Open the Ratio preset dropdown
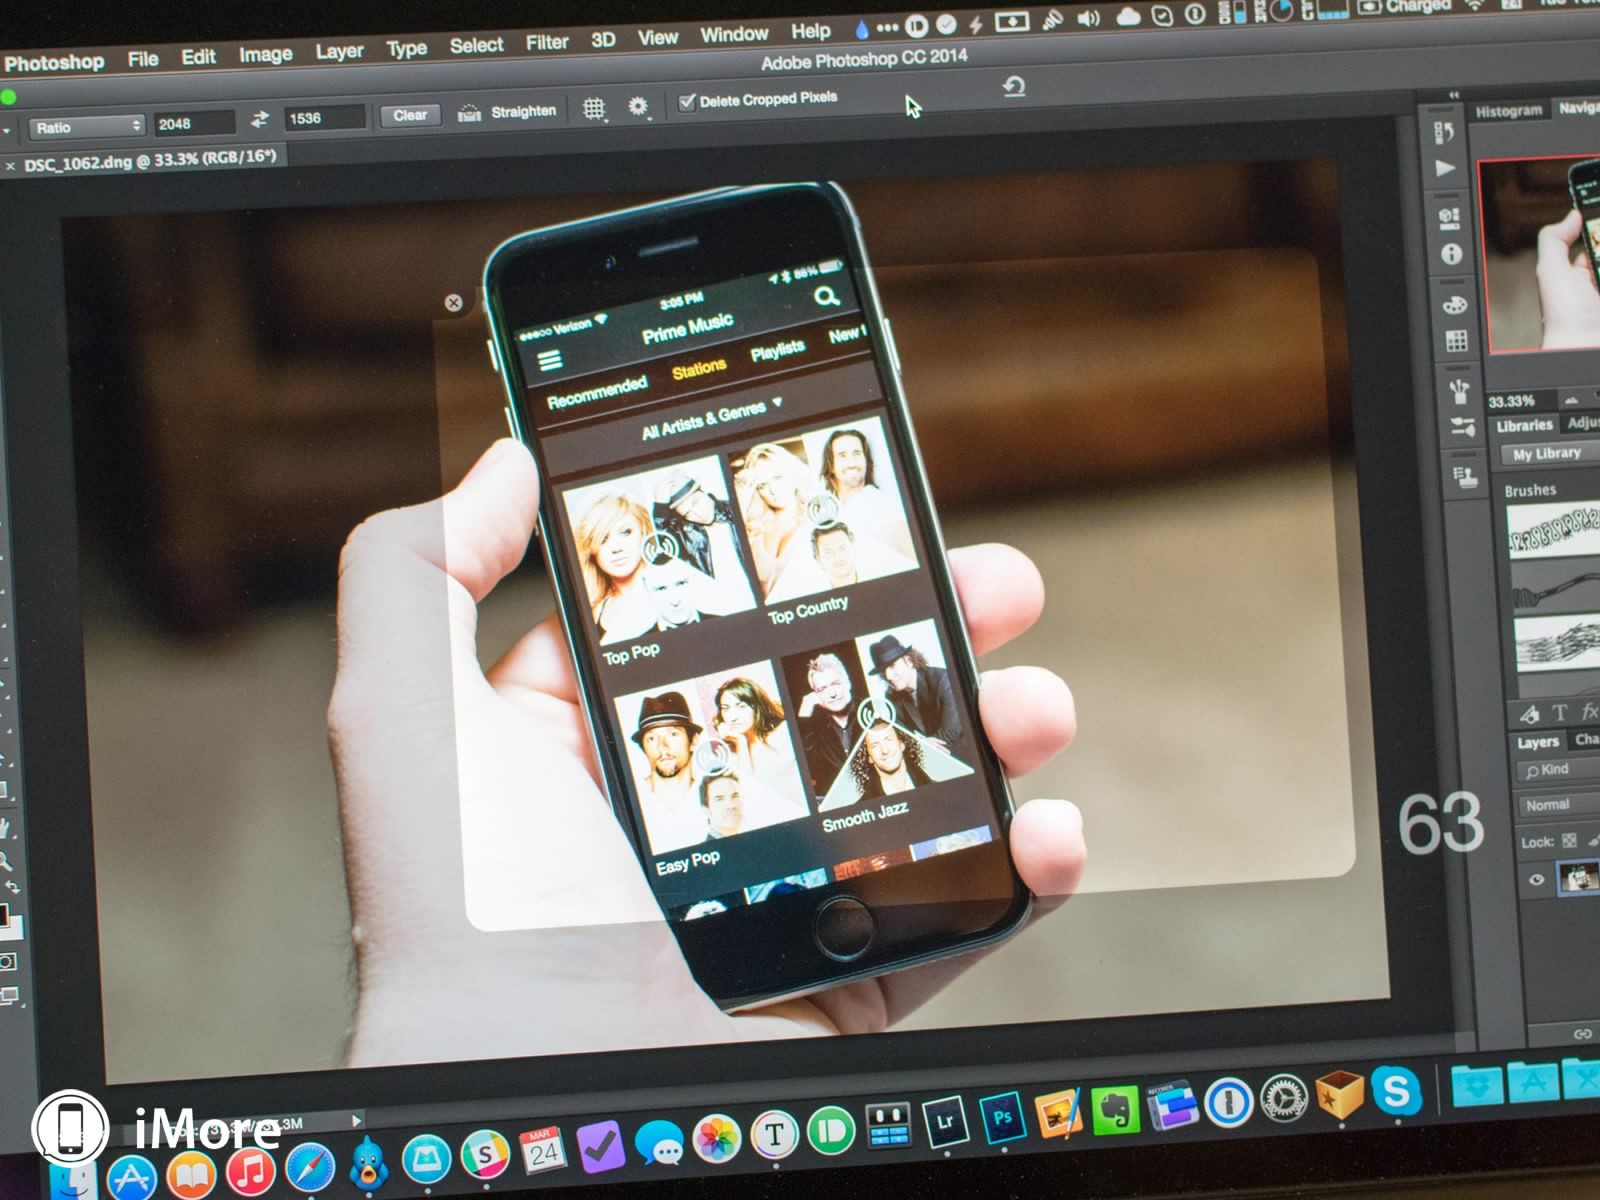1600x1200 pixels. (x=86, y=127)
